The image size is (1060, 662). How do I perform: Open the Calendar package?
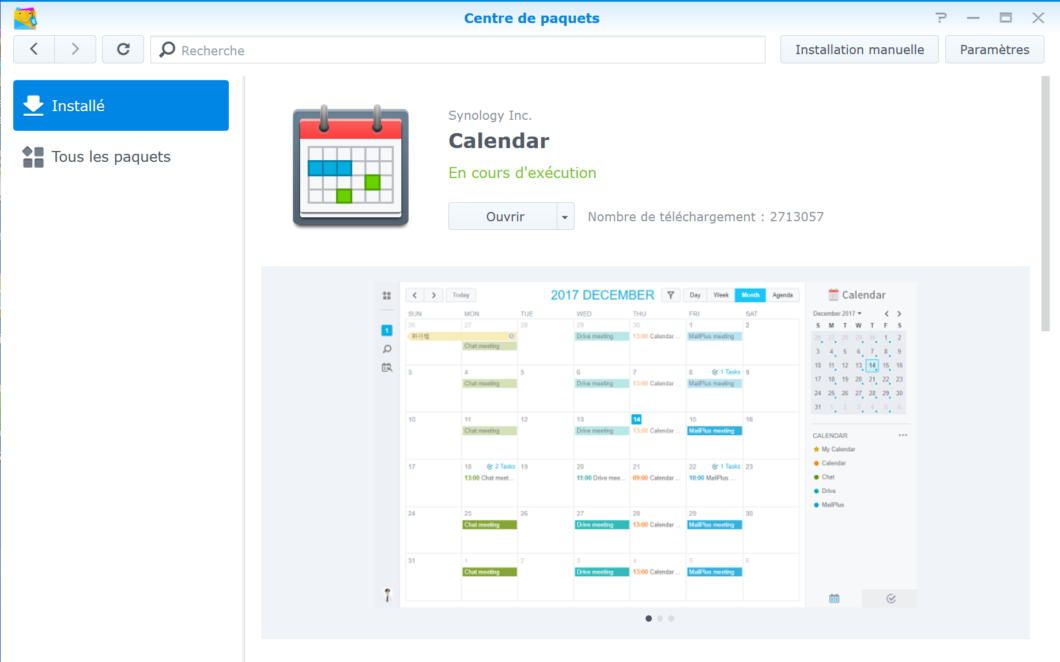(x=502, y=216)
